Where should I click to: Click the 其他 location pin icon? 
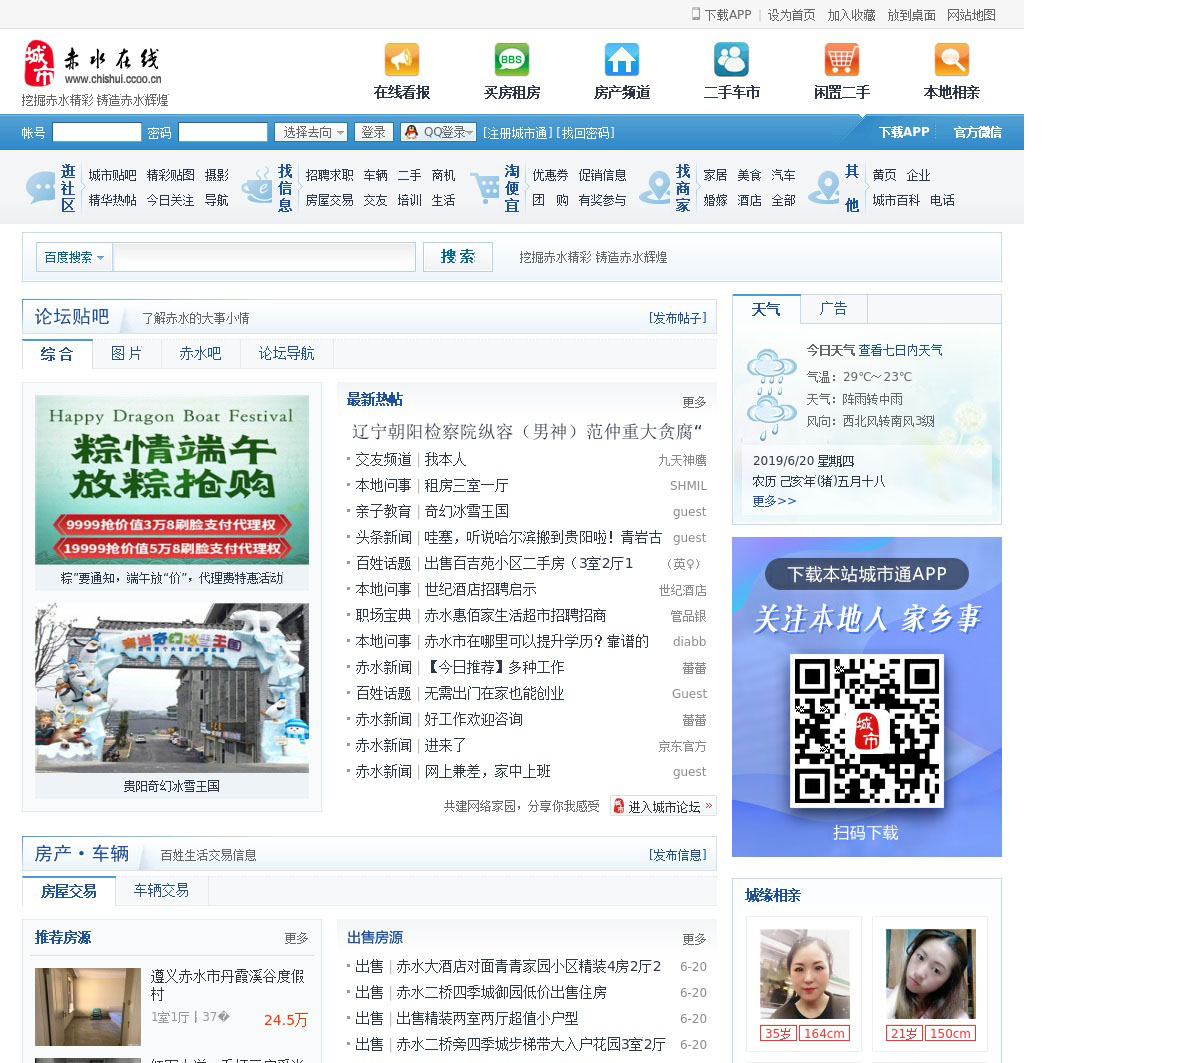pyautogui.click(x=825, y=188)
